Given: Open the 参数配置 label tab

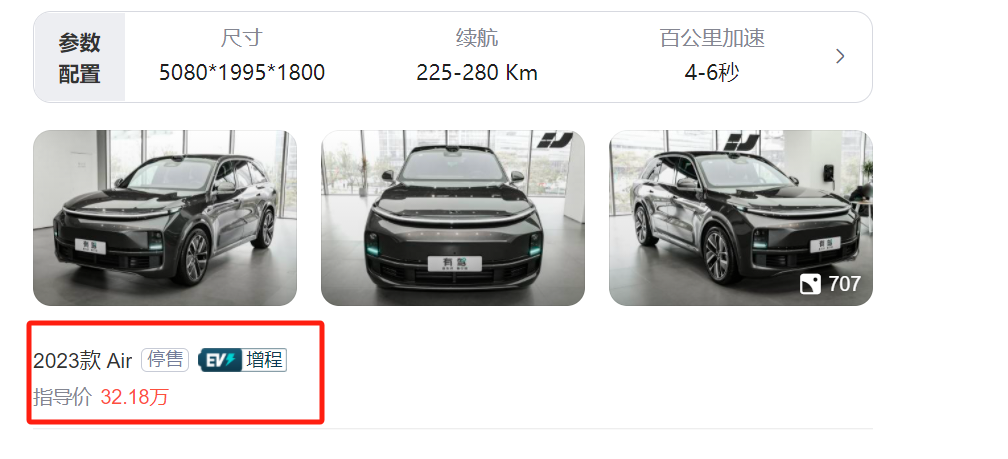Looking at the screenshot, I should (x=79, y=57).
